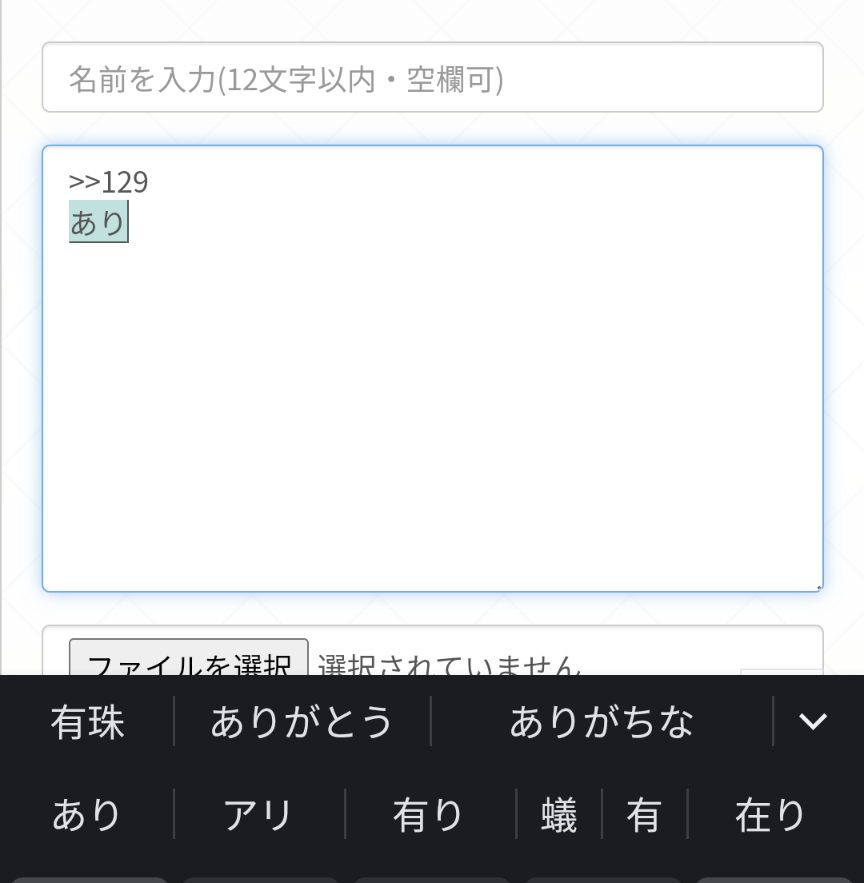The height and width of the screenshot is (883, 864).
Task: Choose the katakana アリ candidate
Action: pos(259,815)
